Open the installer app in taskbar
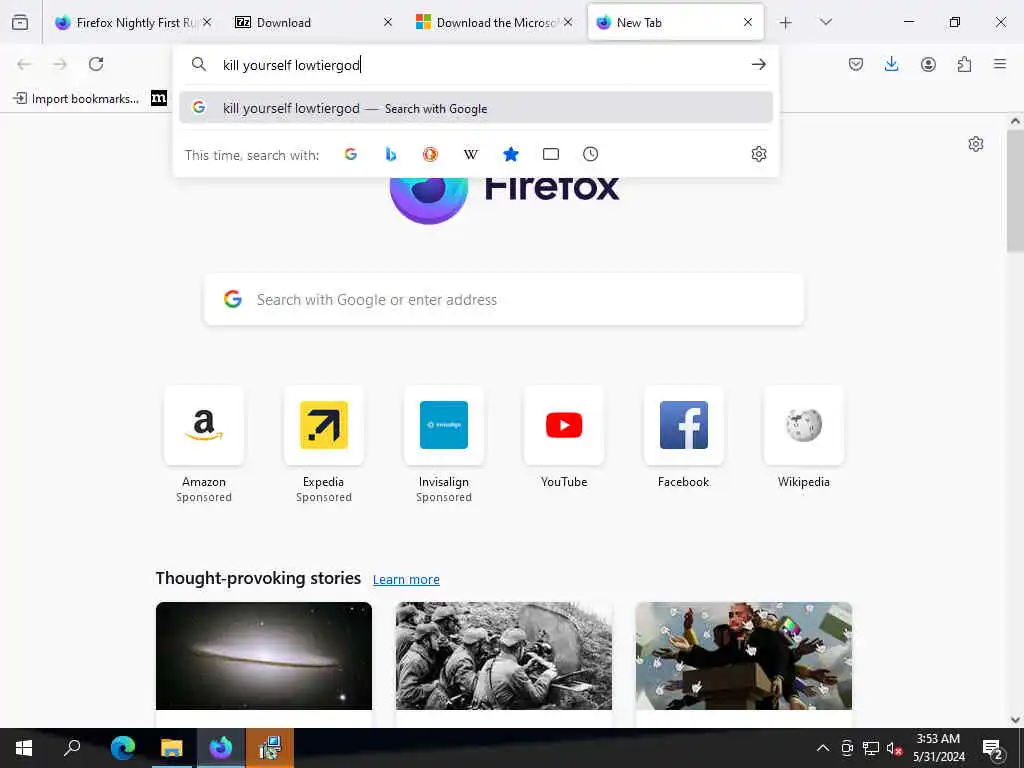Image resolution: width=1024 pixels, height=768 pixels. coord(270,748)
